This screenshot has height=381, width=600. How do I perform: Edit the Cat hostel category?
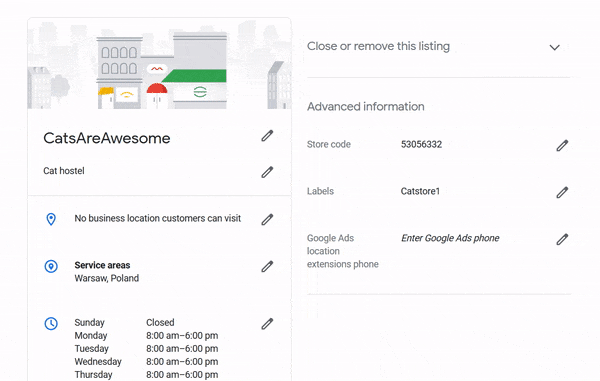coord(267,172)
